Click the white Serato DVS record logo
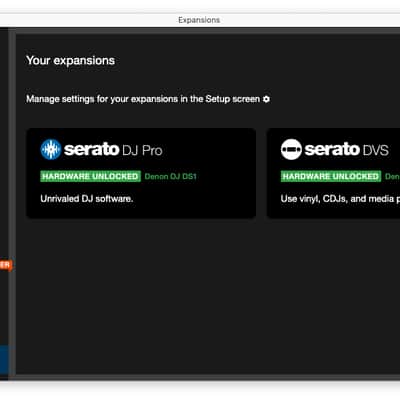This screenshot has height=400, width=400. pos(291,149)
